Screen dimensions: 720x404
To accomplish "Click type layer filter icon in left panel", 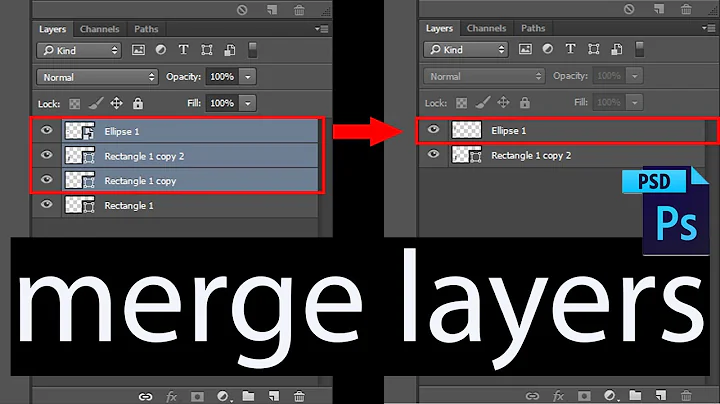I will 183,50.
